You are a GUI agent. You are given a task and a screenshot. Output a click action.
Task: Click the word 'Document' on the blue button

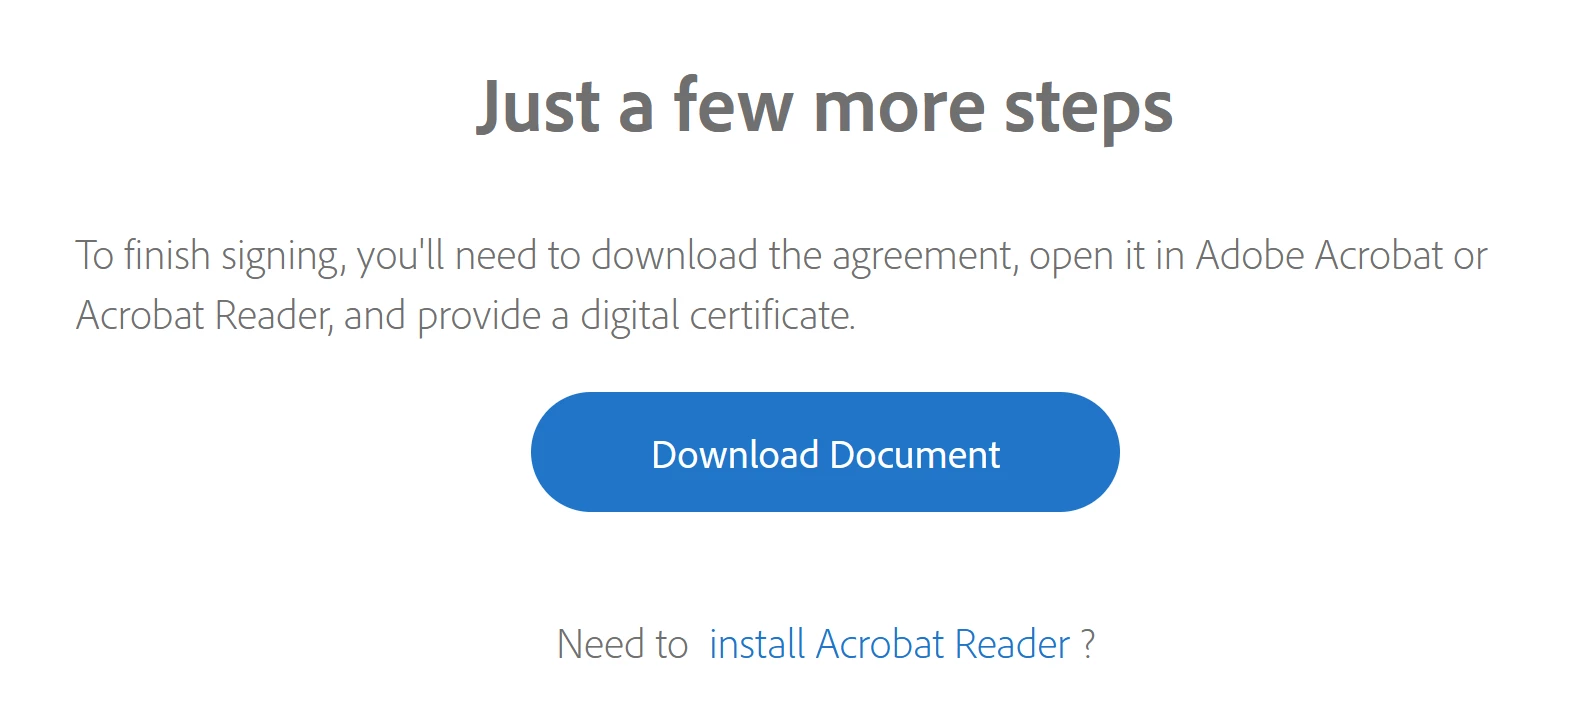(x=915, y=455)
